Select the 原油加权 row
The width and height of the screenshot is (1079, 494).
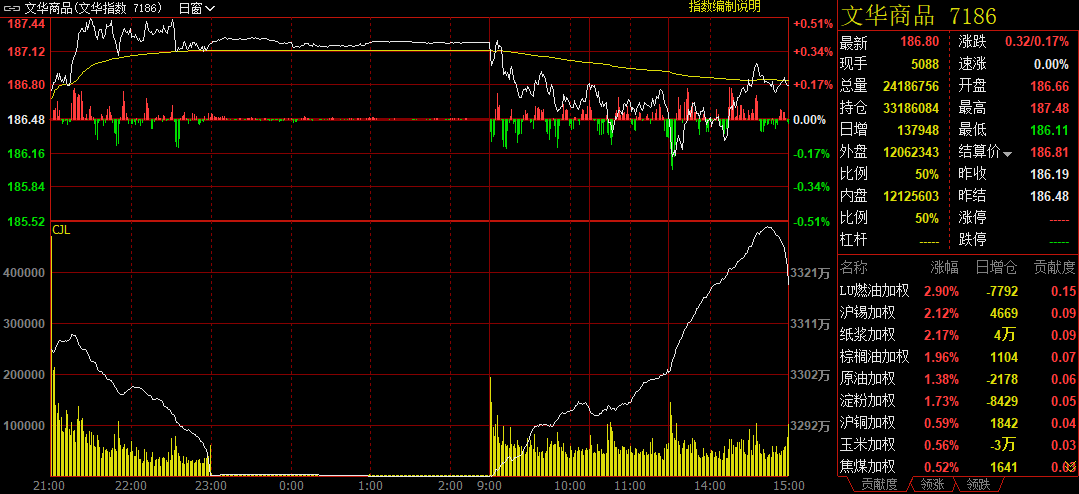pyautogui.click(x=868, y=379)
